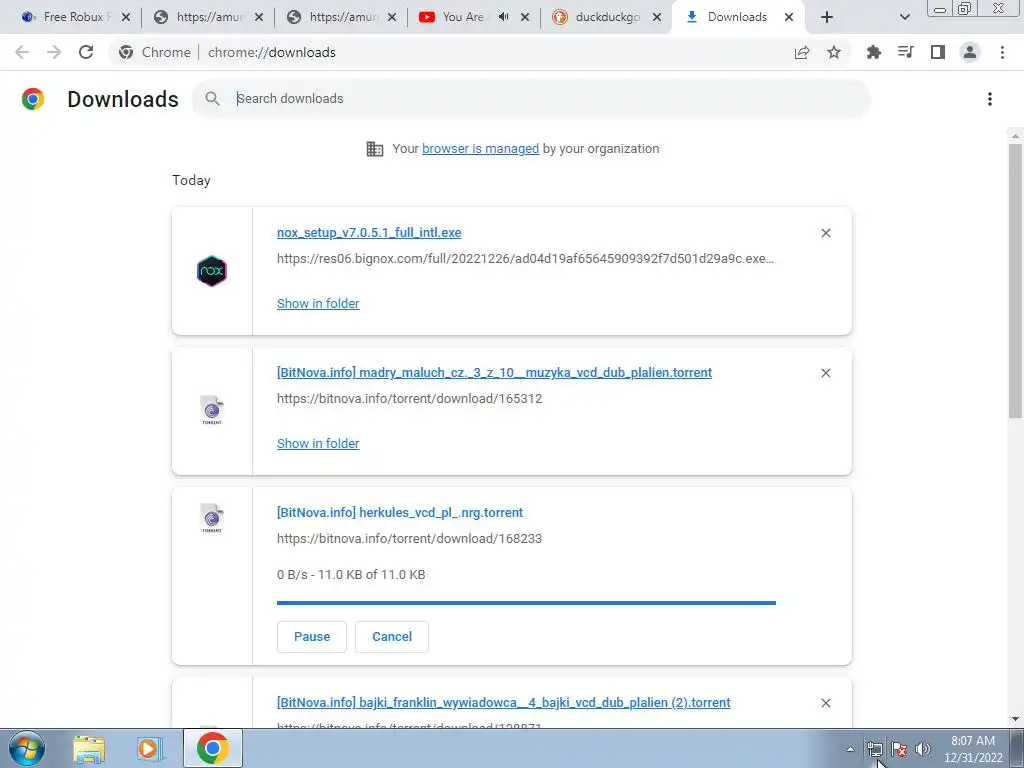Remove nox_setup download from list

click(x=826, y=233)
